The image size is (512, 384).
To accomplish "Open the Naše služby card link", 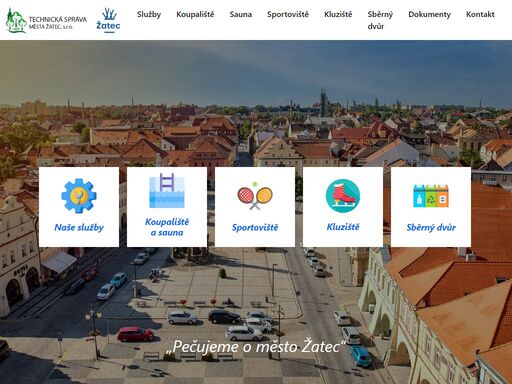I will [79, 227].
